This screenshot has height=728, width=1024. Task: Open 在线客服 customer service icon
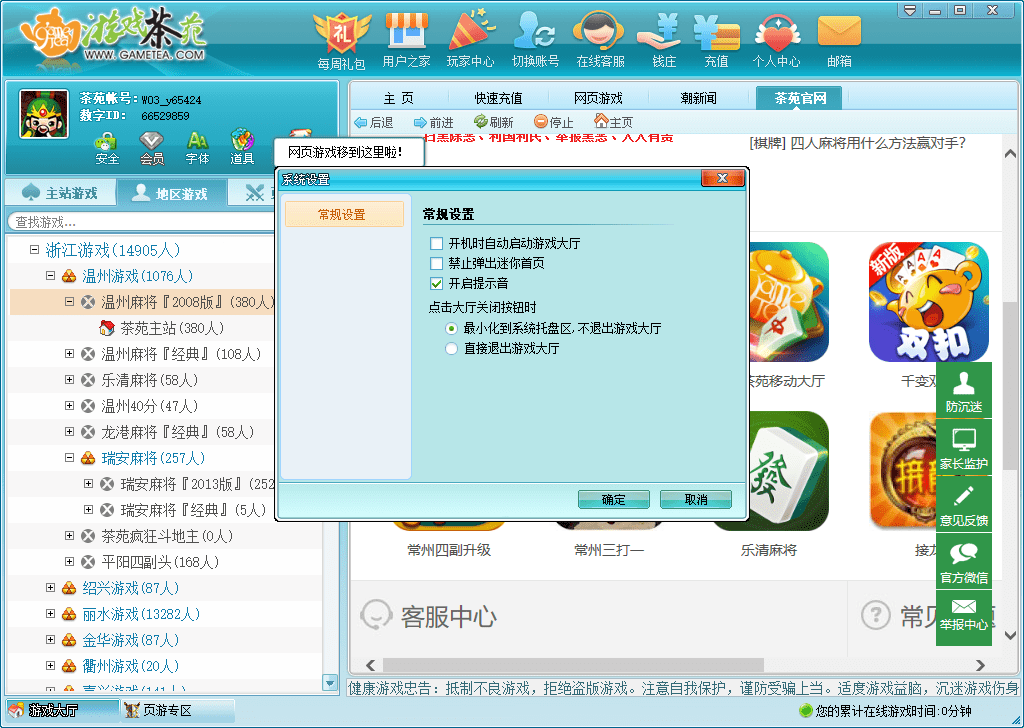click(599, 33)
